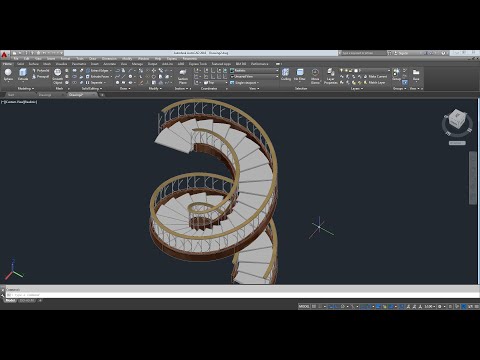The image size is (480, 360).
Task: Switch to the Surface ribbon tab
Action: pyautogui.click(x=33, y=64)
